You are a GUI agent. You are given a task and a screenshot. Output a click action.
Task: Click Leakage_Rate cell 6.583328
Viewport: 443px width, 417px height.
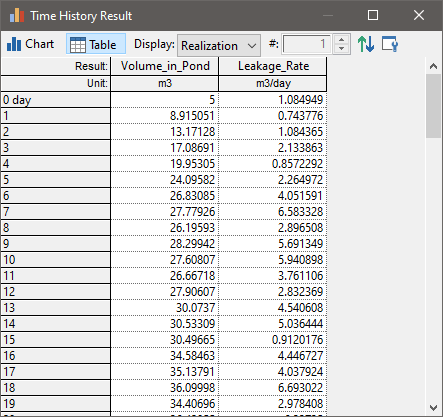[x=273, y=212]
